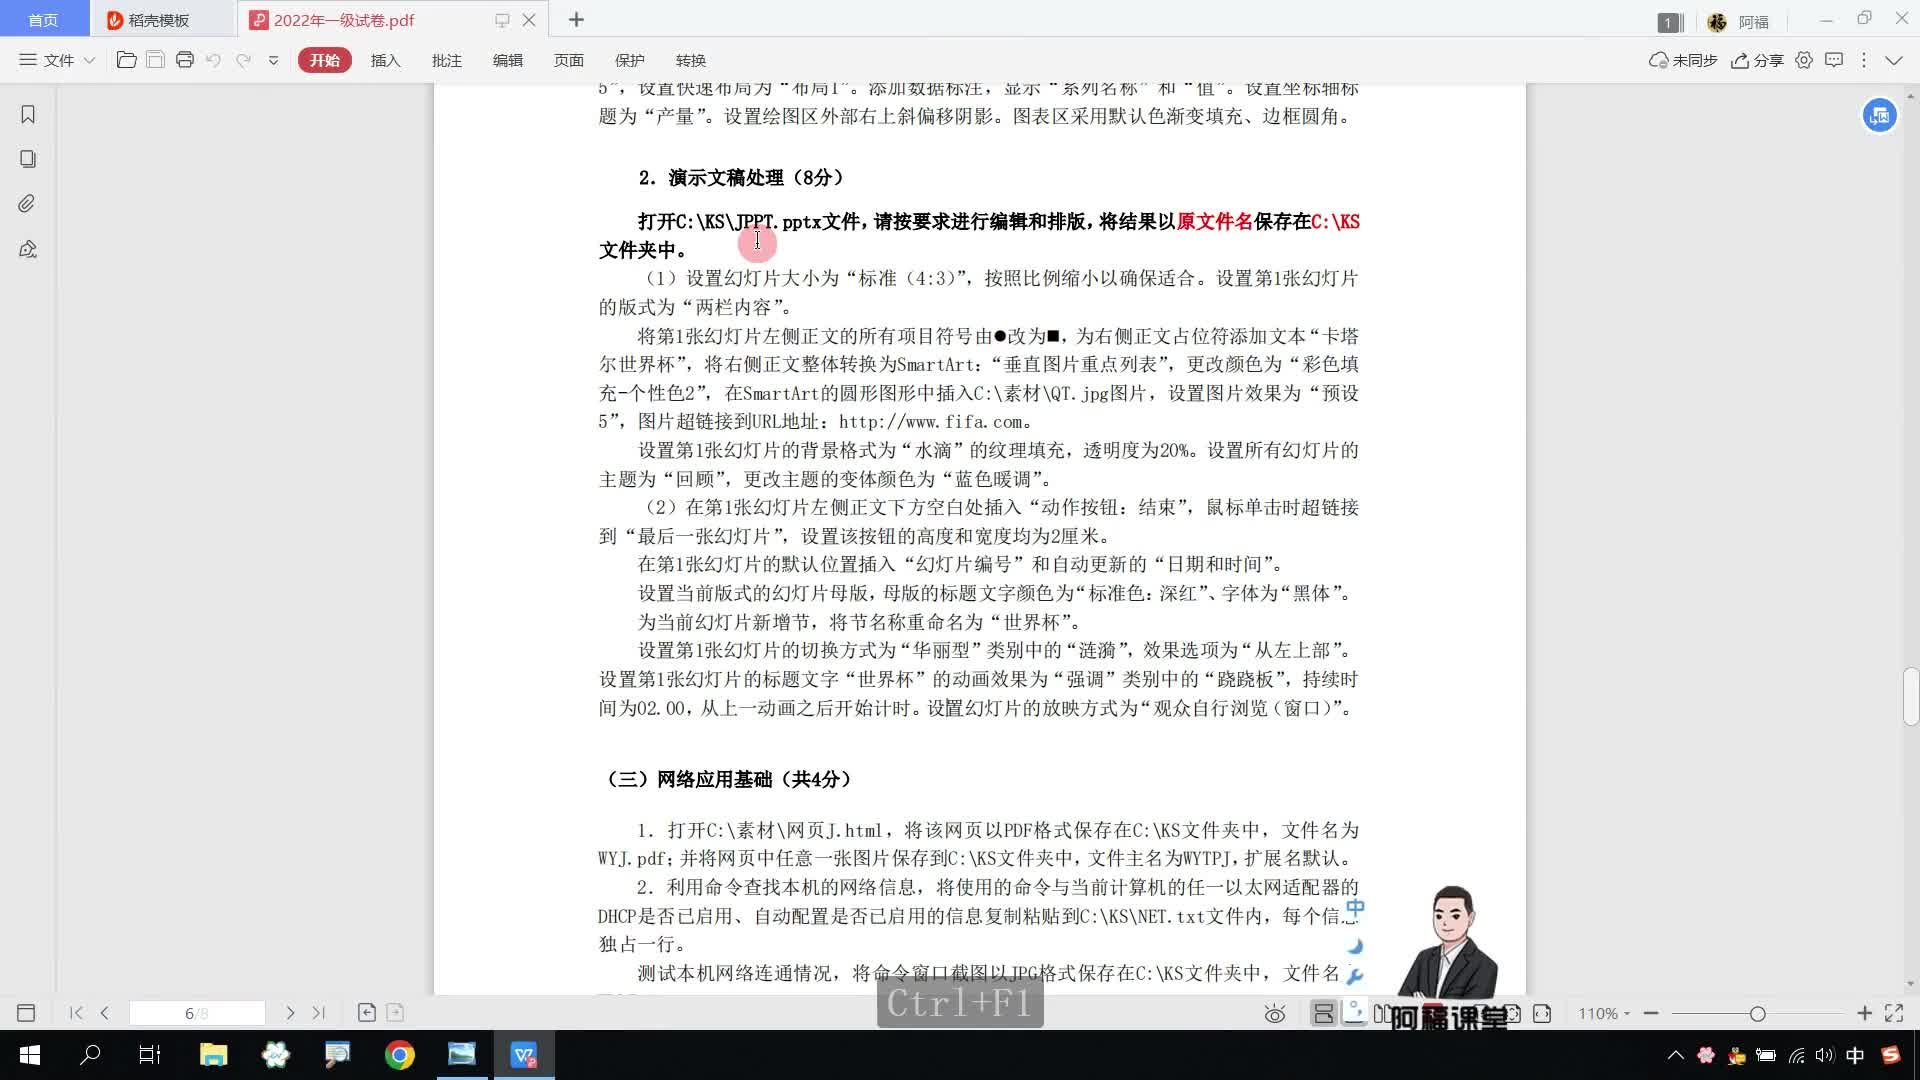This screenshot has width=1920, height=1080.
Task: Open the page thumbnails panel
Action: coord(28,159)
